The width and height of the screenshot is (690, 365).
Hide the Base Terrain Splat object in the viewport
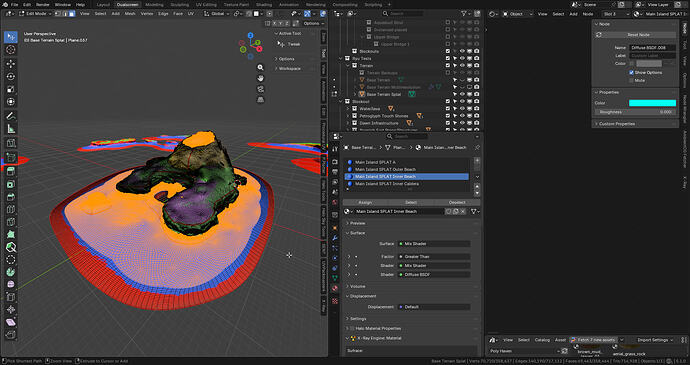click(462, 94)
